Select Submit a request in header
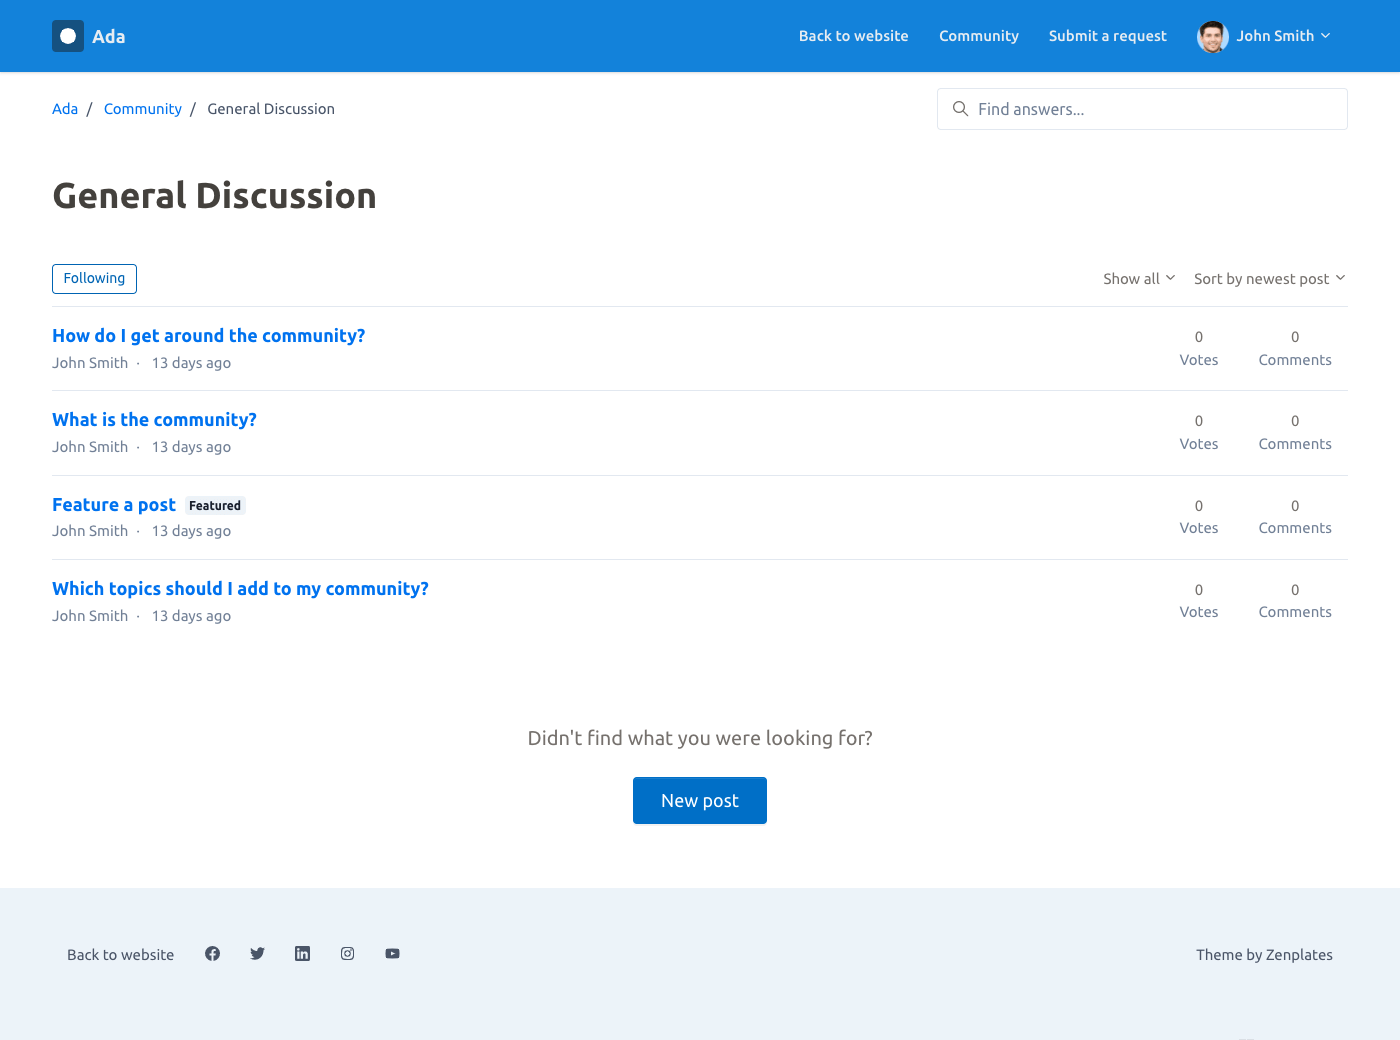 pyautogui.click(x=1107, y=36)
